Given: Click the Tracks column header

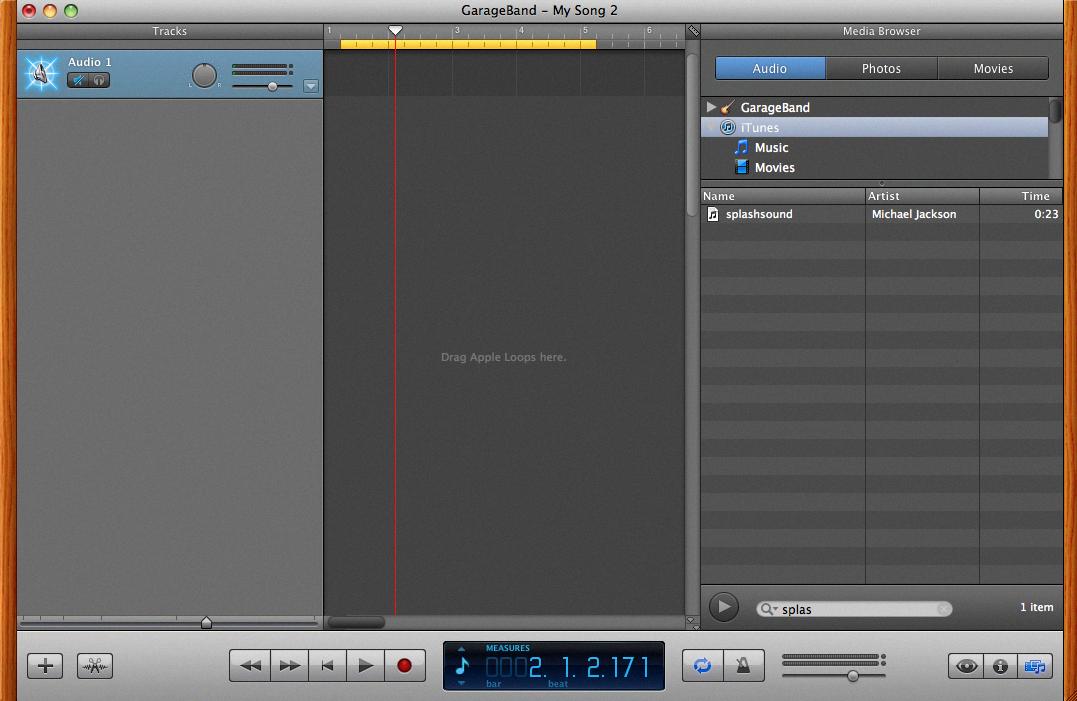Looking at the screenshot, I should (170, 31).
